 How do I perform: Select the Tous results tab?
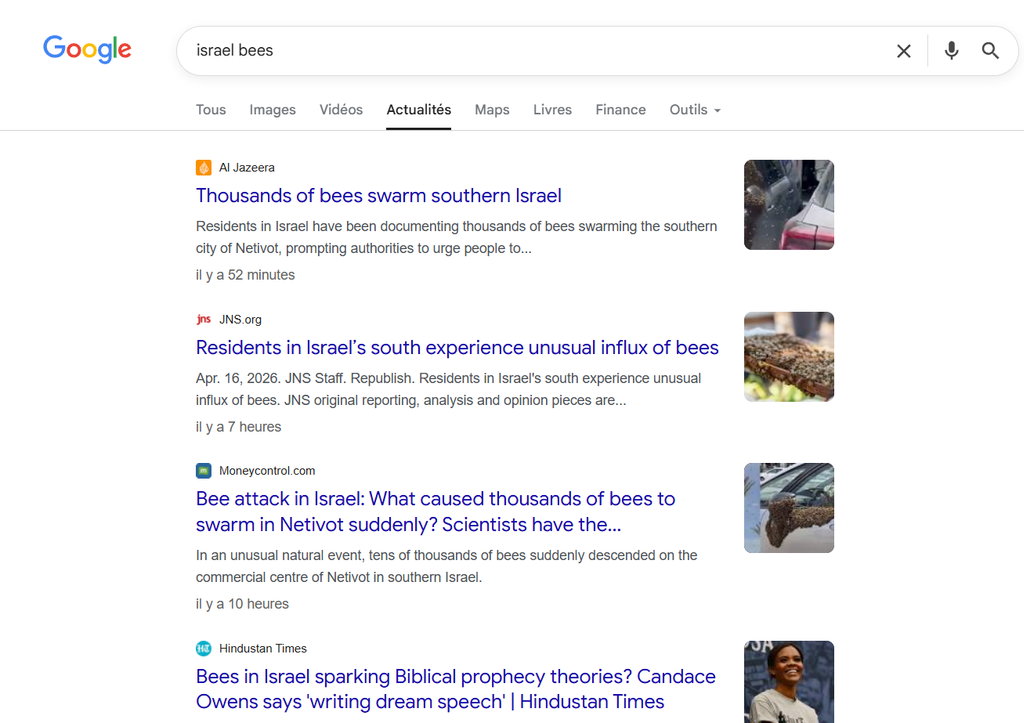[211, 110]
